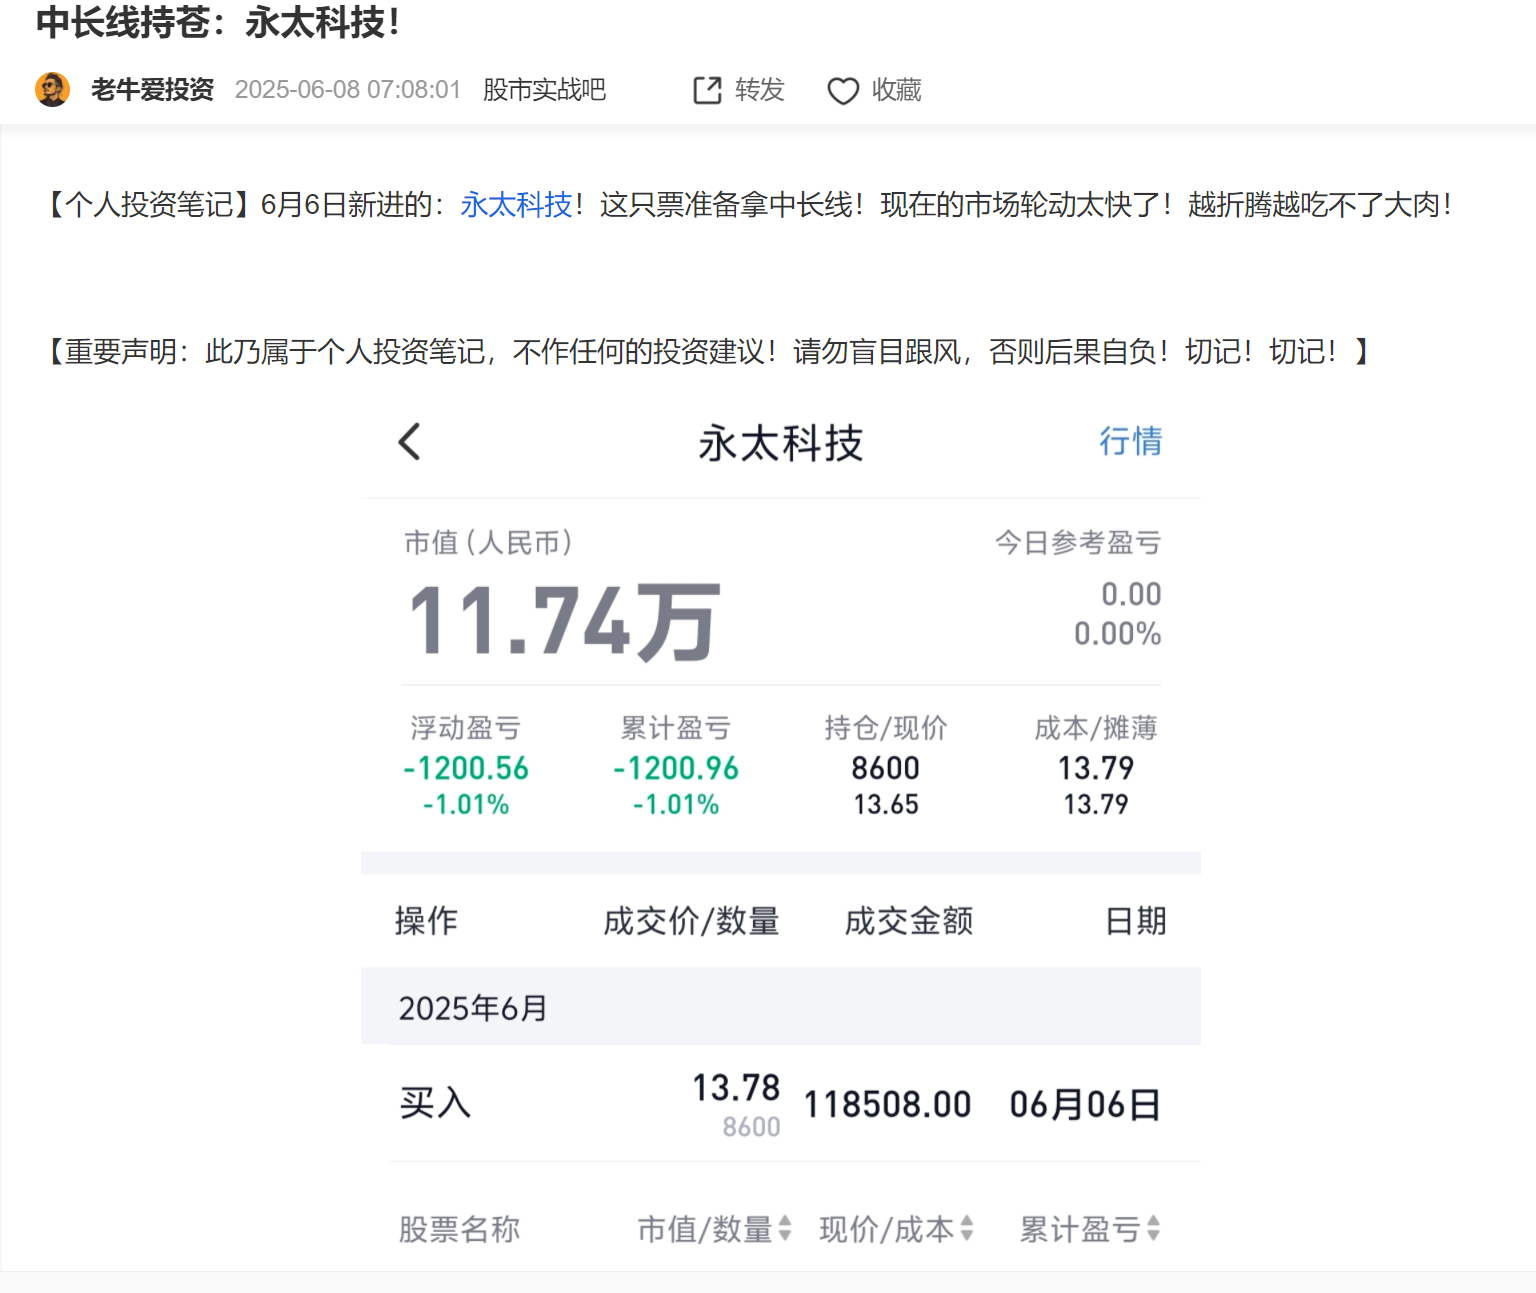Image resolution: width=1536 pixels, height=1293 pixels.
Task: Click the 2025年6月 month row
Action: (x=780, y=1007)
